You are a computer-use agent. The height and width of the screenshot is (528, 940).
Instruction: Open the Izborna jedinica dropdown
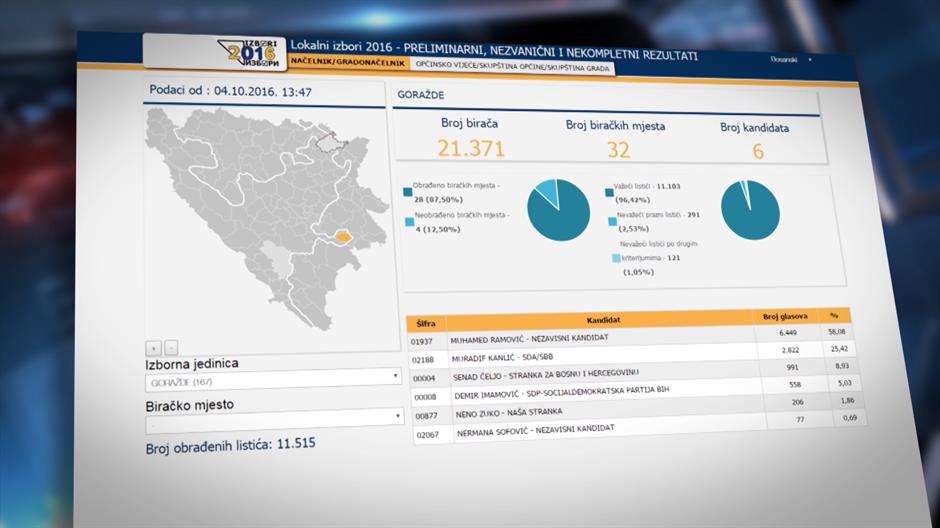point(274,380)
